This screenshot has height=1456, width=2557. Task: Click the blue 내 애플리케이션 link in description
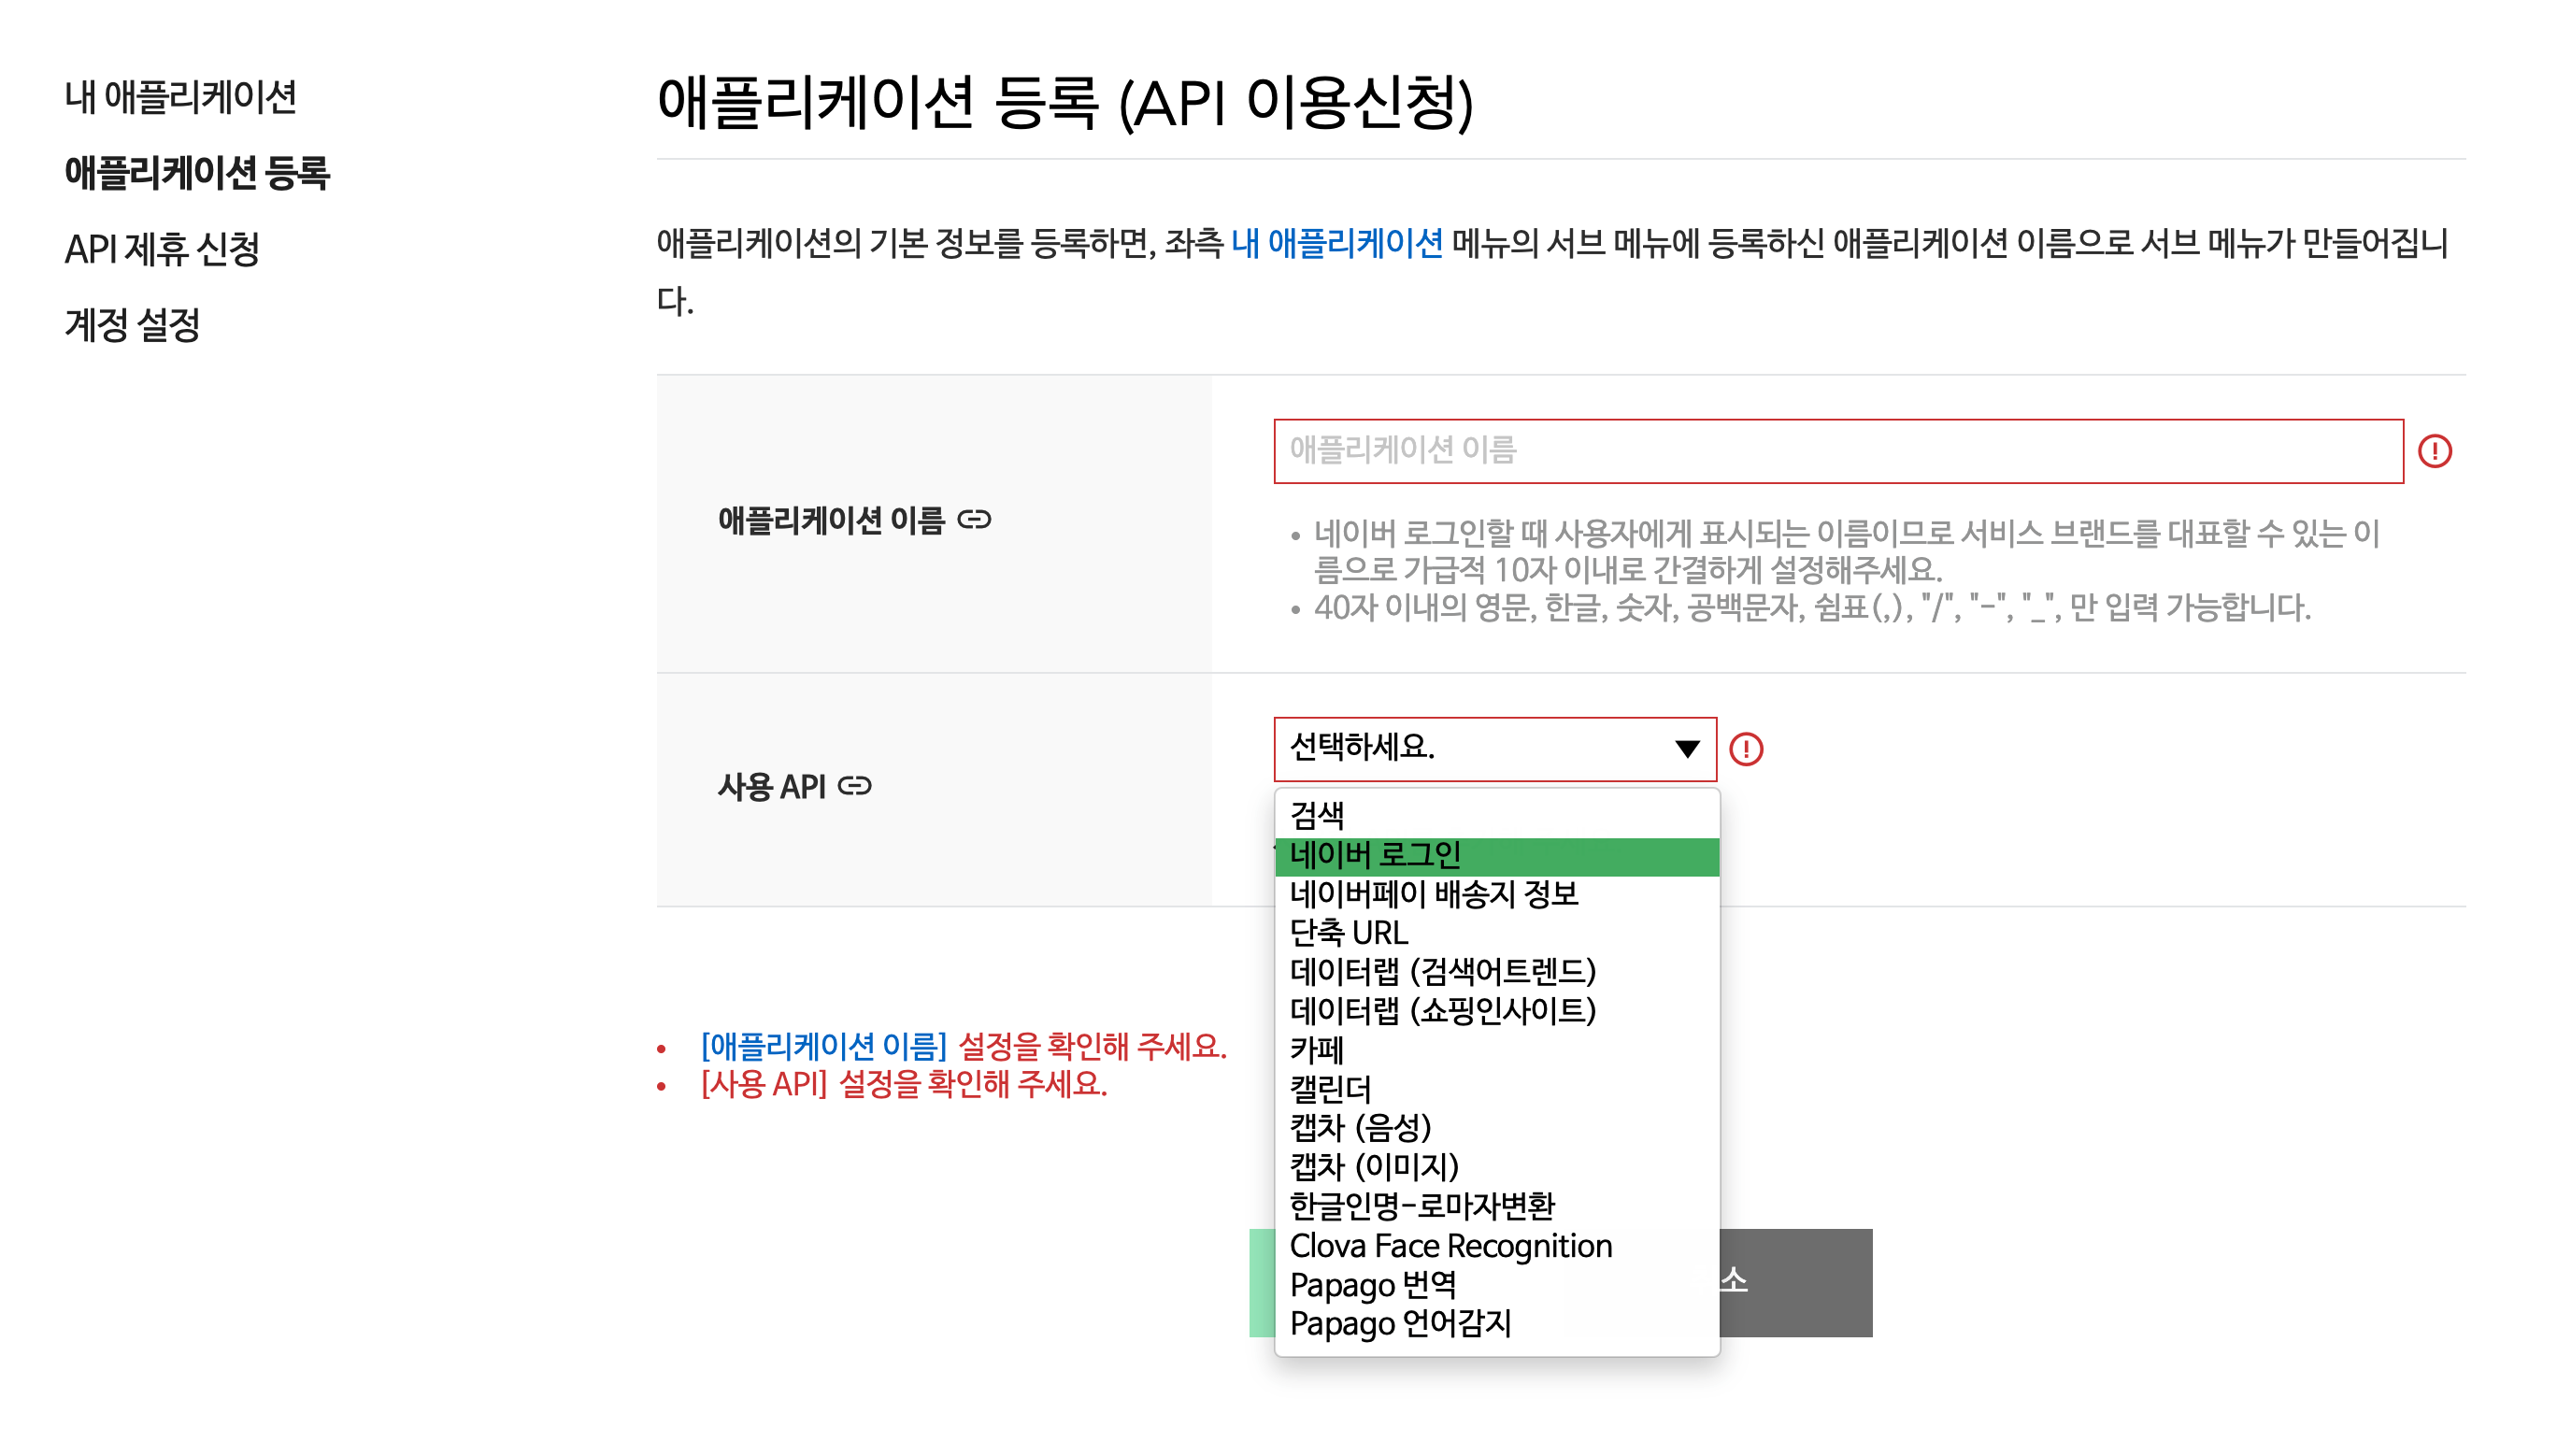click(x=1336, y=243)
